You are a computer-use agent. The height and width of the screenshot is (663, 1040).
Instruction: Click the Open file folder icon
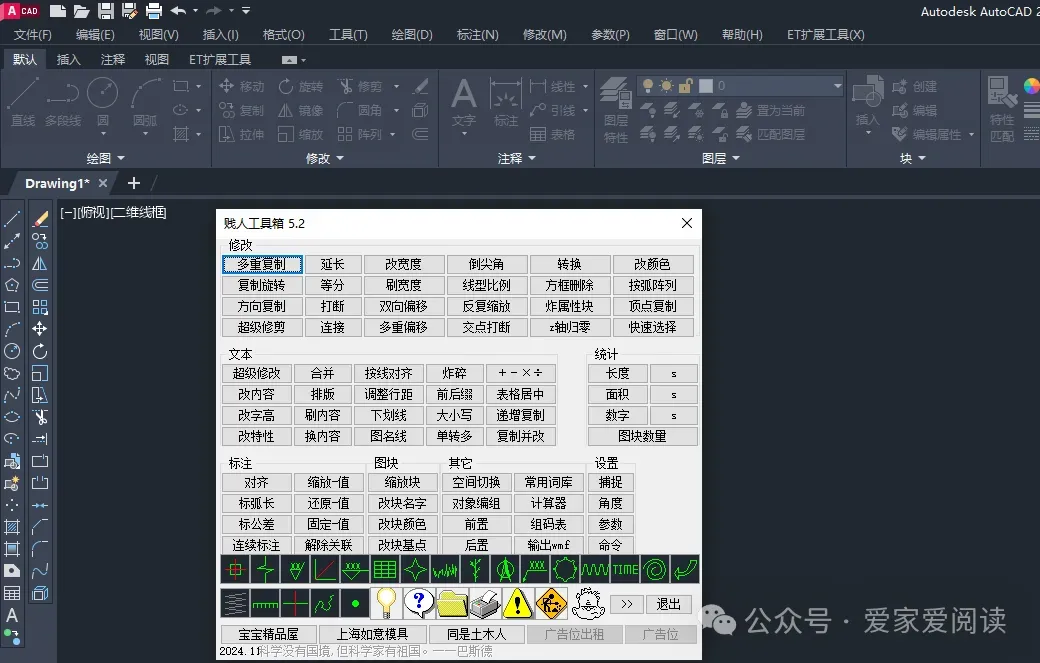(x=81, y=11)
